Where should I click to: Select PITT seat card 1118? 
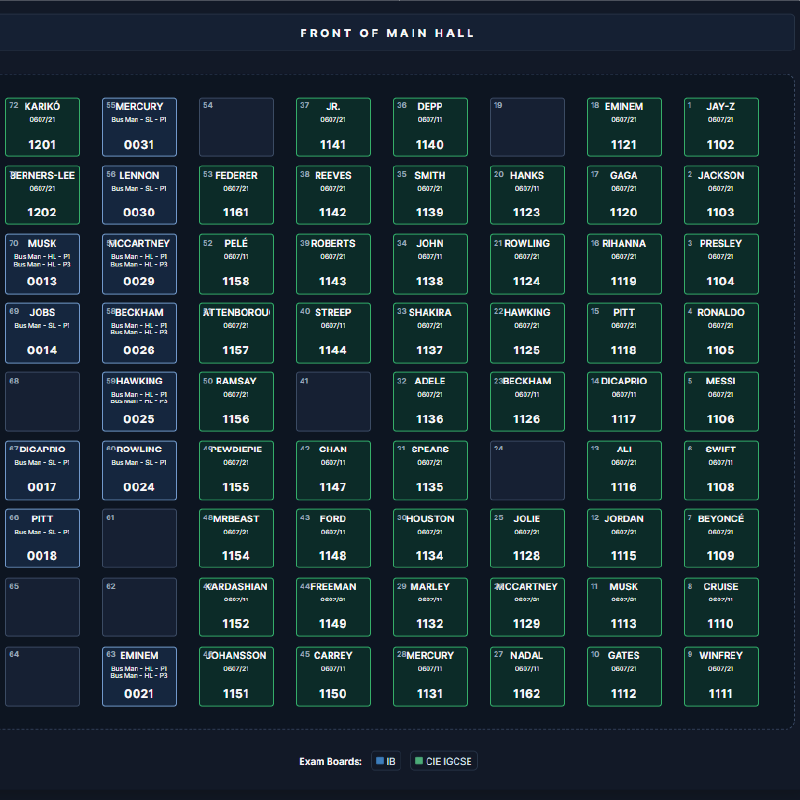[x=624, y=333]
